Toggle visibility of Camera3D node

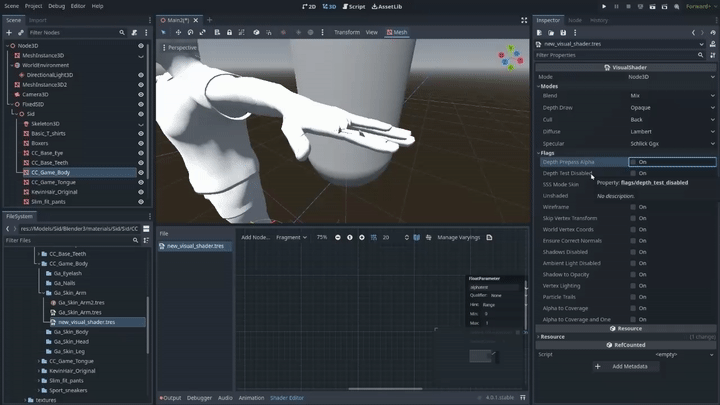pyautogui.click(x=141, y=95)
